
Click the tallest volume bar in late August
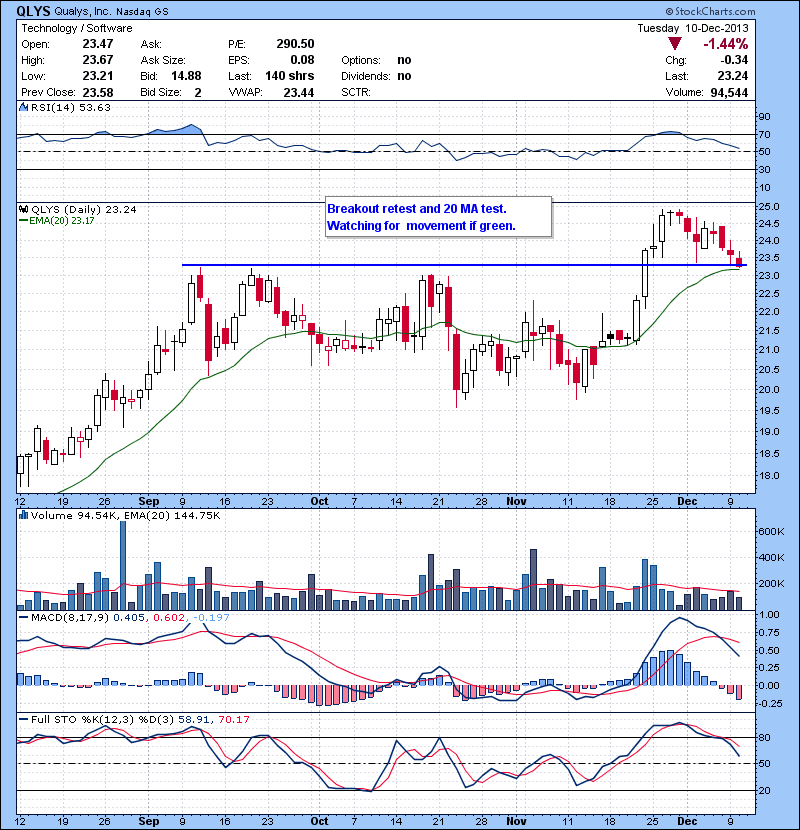[123, 565]
